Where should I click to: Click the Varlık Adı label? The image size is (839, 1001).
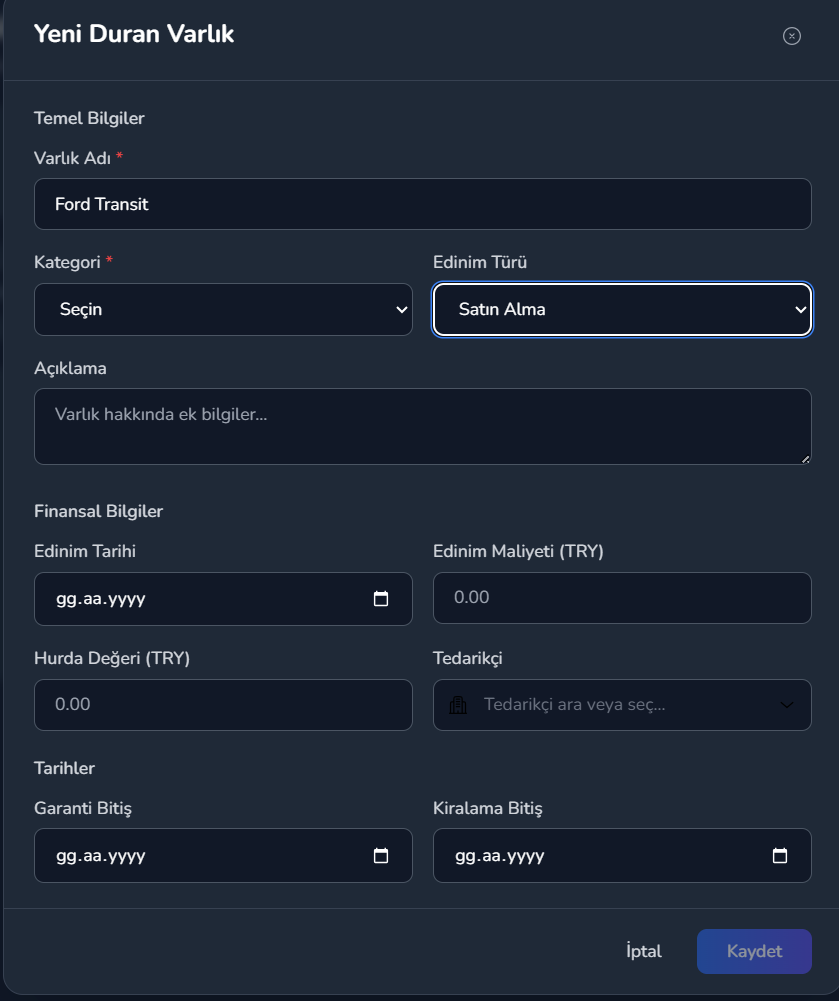coord(73,158)
